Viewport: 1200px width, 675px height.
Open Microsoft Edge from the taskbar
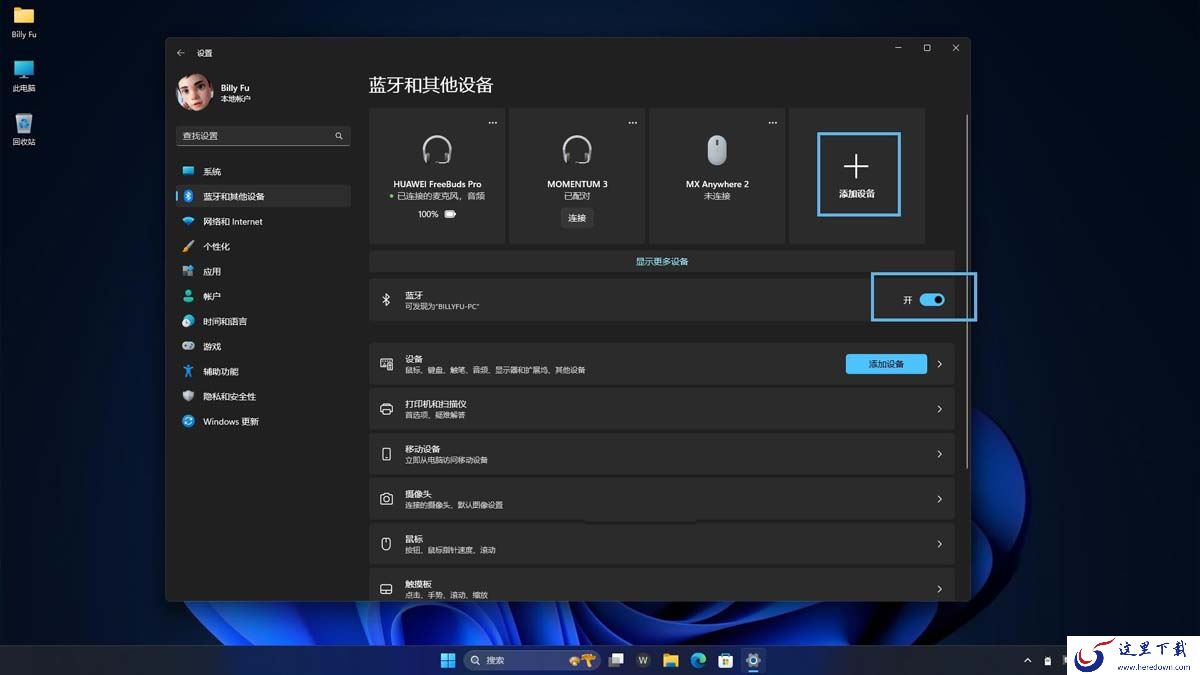coord(698,660)
